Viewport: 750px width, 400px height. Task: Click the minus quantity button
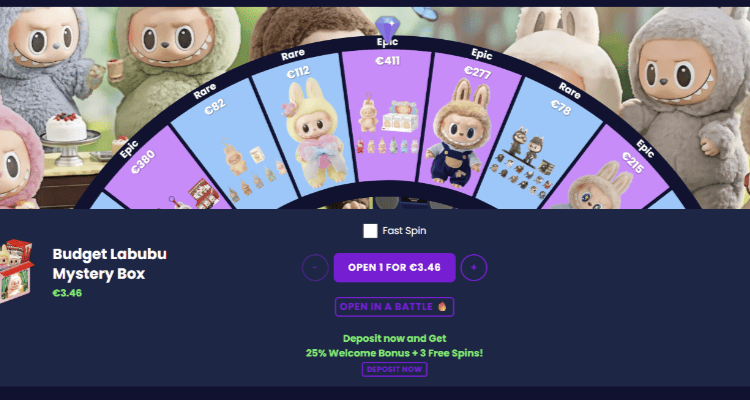(x=315, y=267)
